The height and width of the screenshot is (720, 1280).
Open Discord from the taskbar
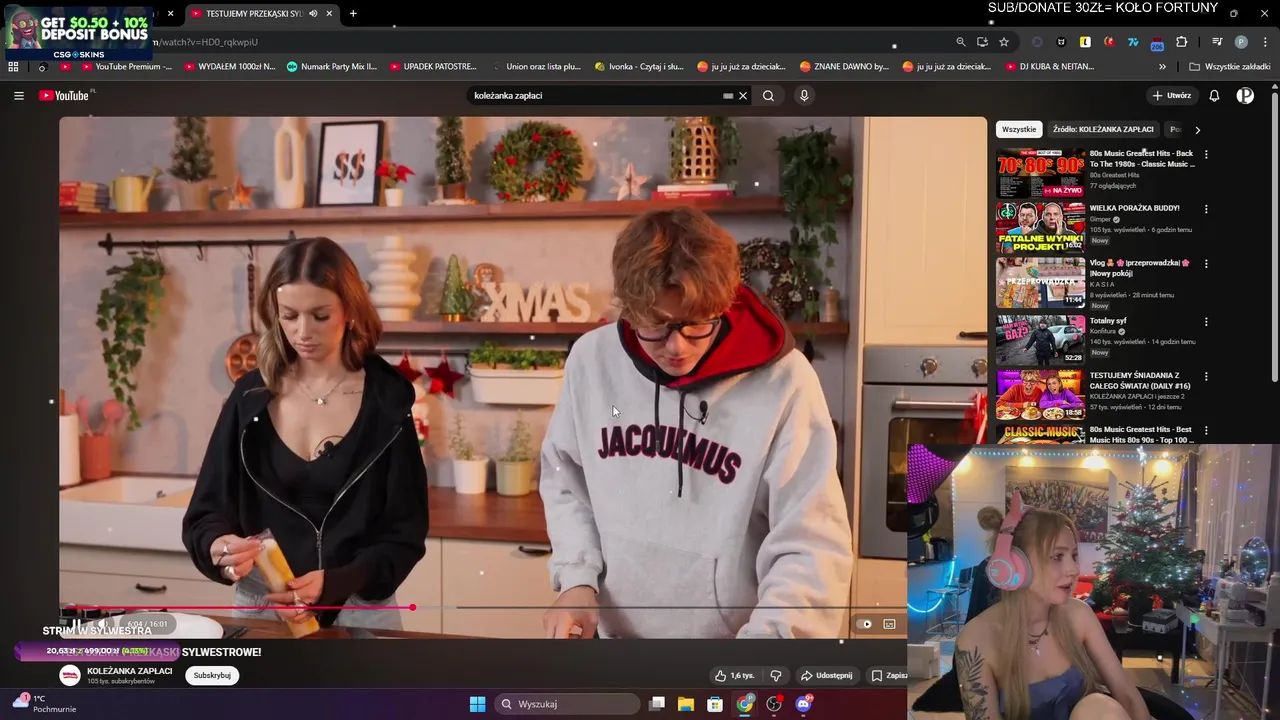coord(803,704)
